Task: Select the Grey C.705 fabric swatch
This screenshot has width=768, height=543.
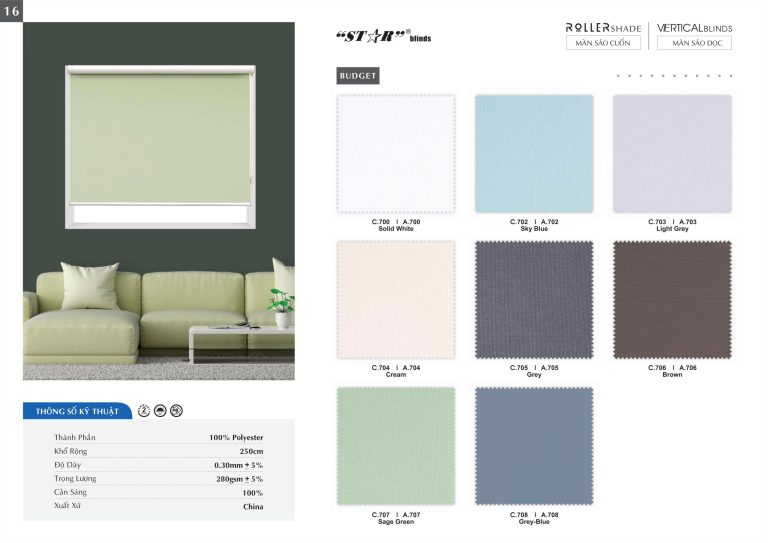Action: 534,300
